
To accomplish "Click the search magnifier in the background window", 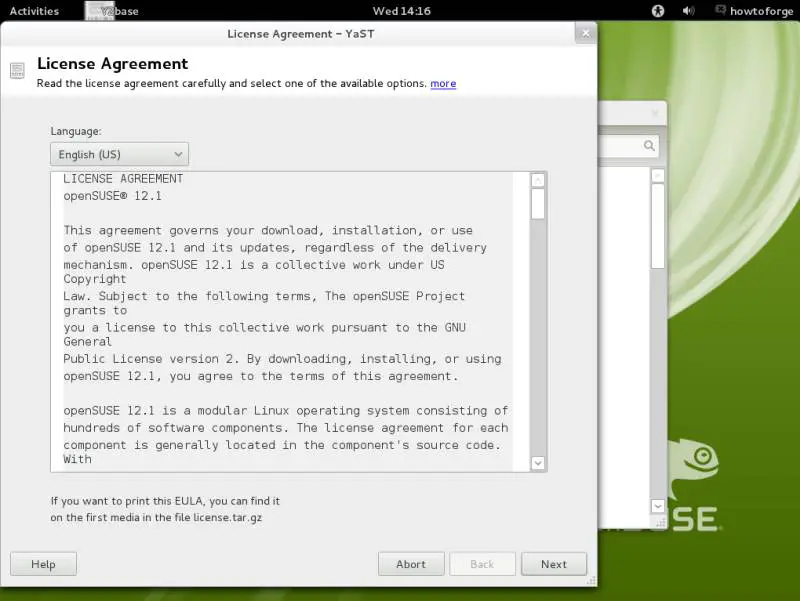I will pos(649,146).
